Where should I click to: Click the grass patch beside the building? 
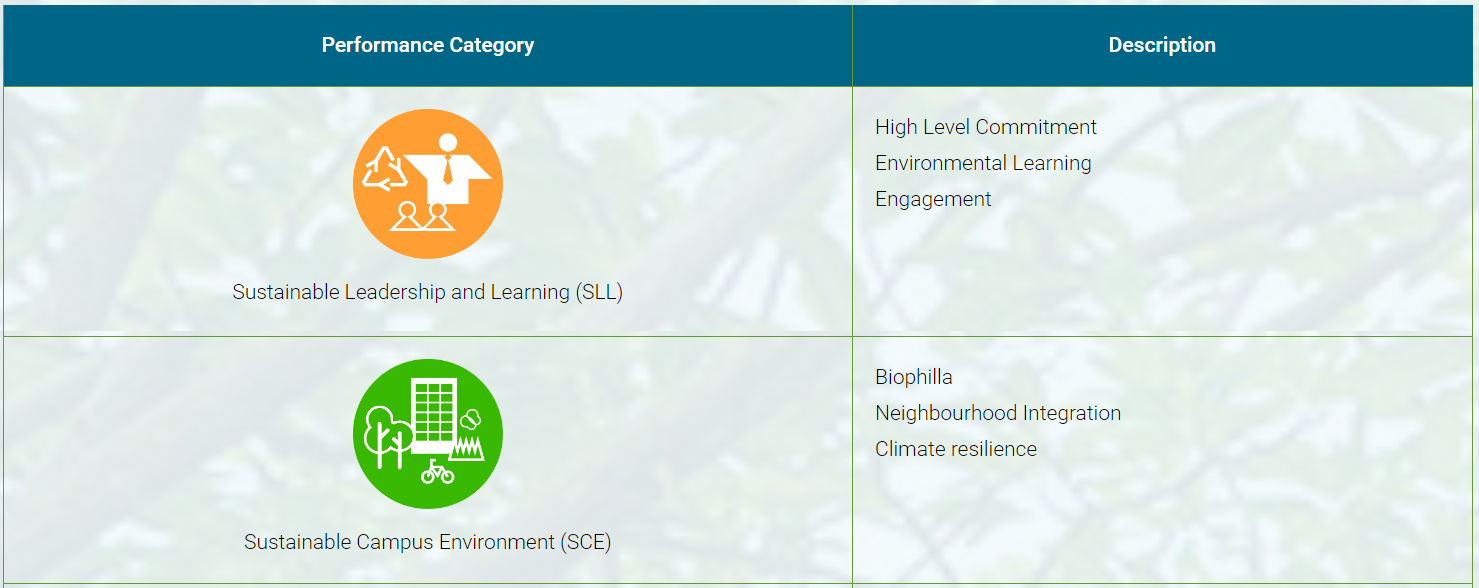pos(467,448)
